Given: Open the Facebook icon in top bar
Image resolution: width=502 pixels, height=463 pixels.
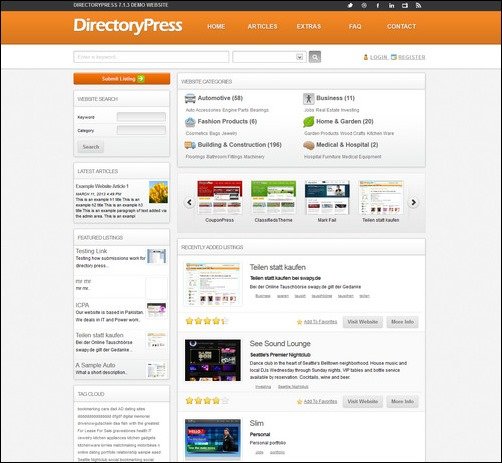Looking at the screenshot, I should pos(378,5).
